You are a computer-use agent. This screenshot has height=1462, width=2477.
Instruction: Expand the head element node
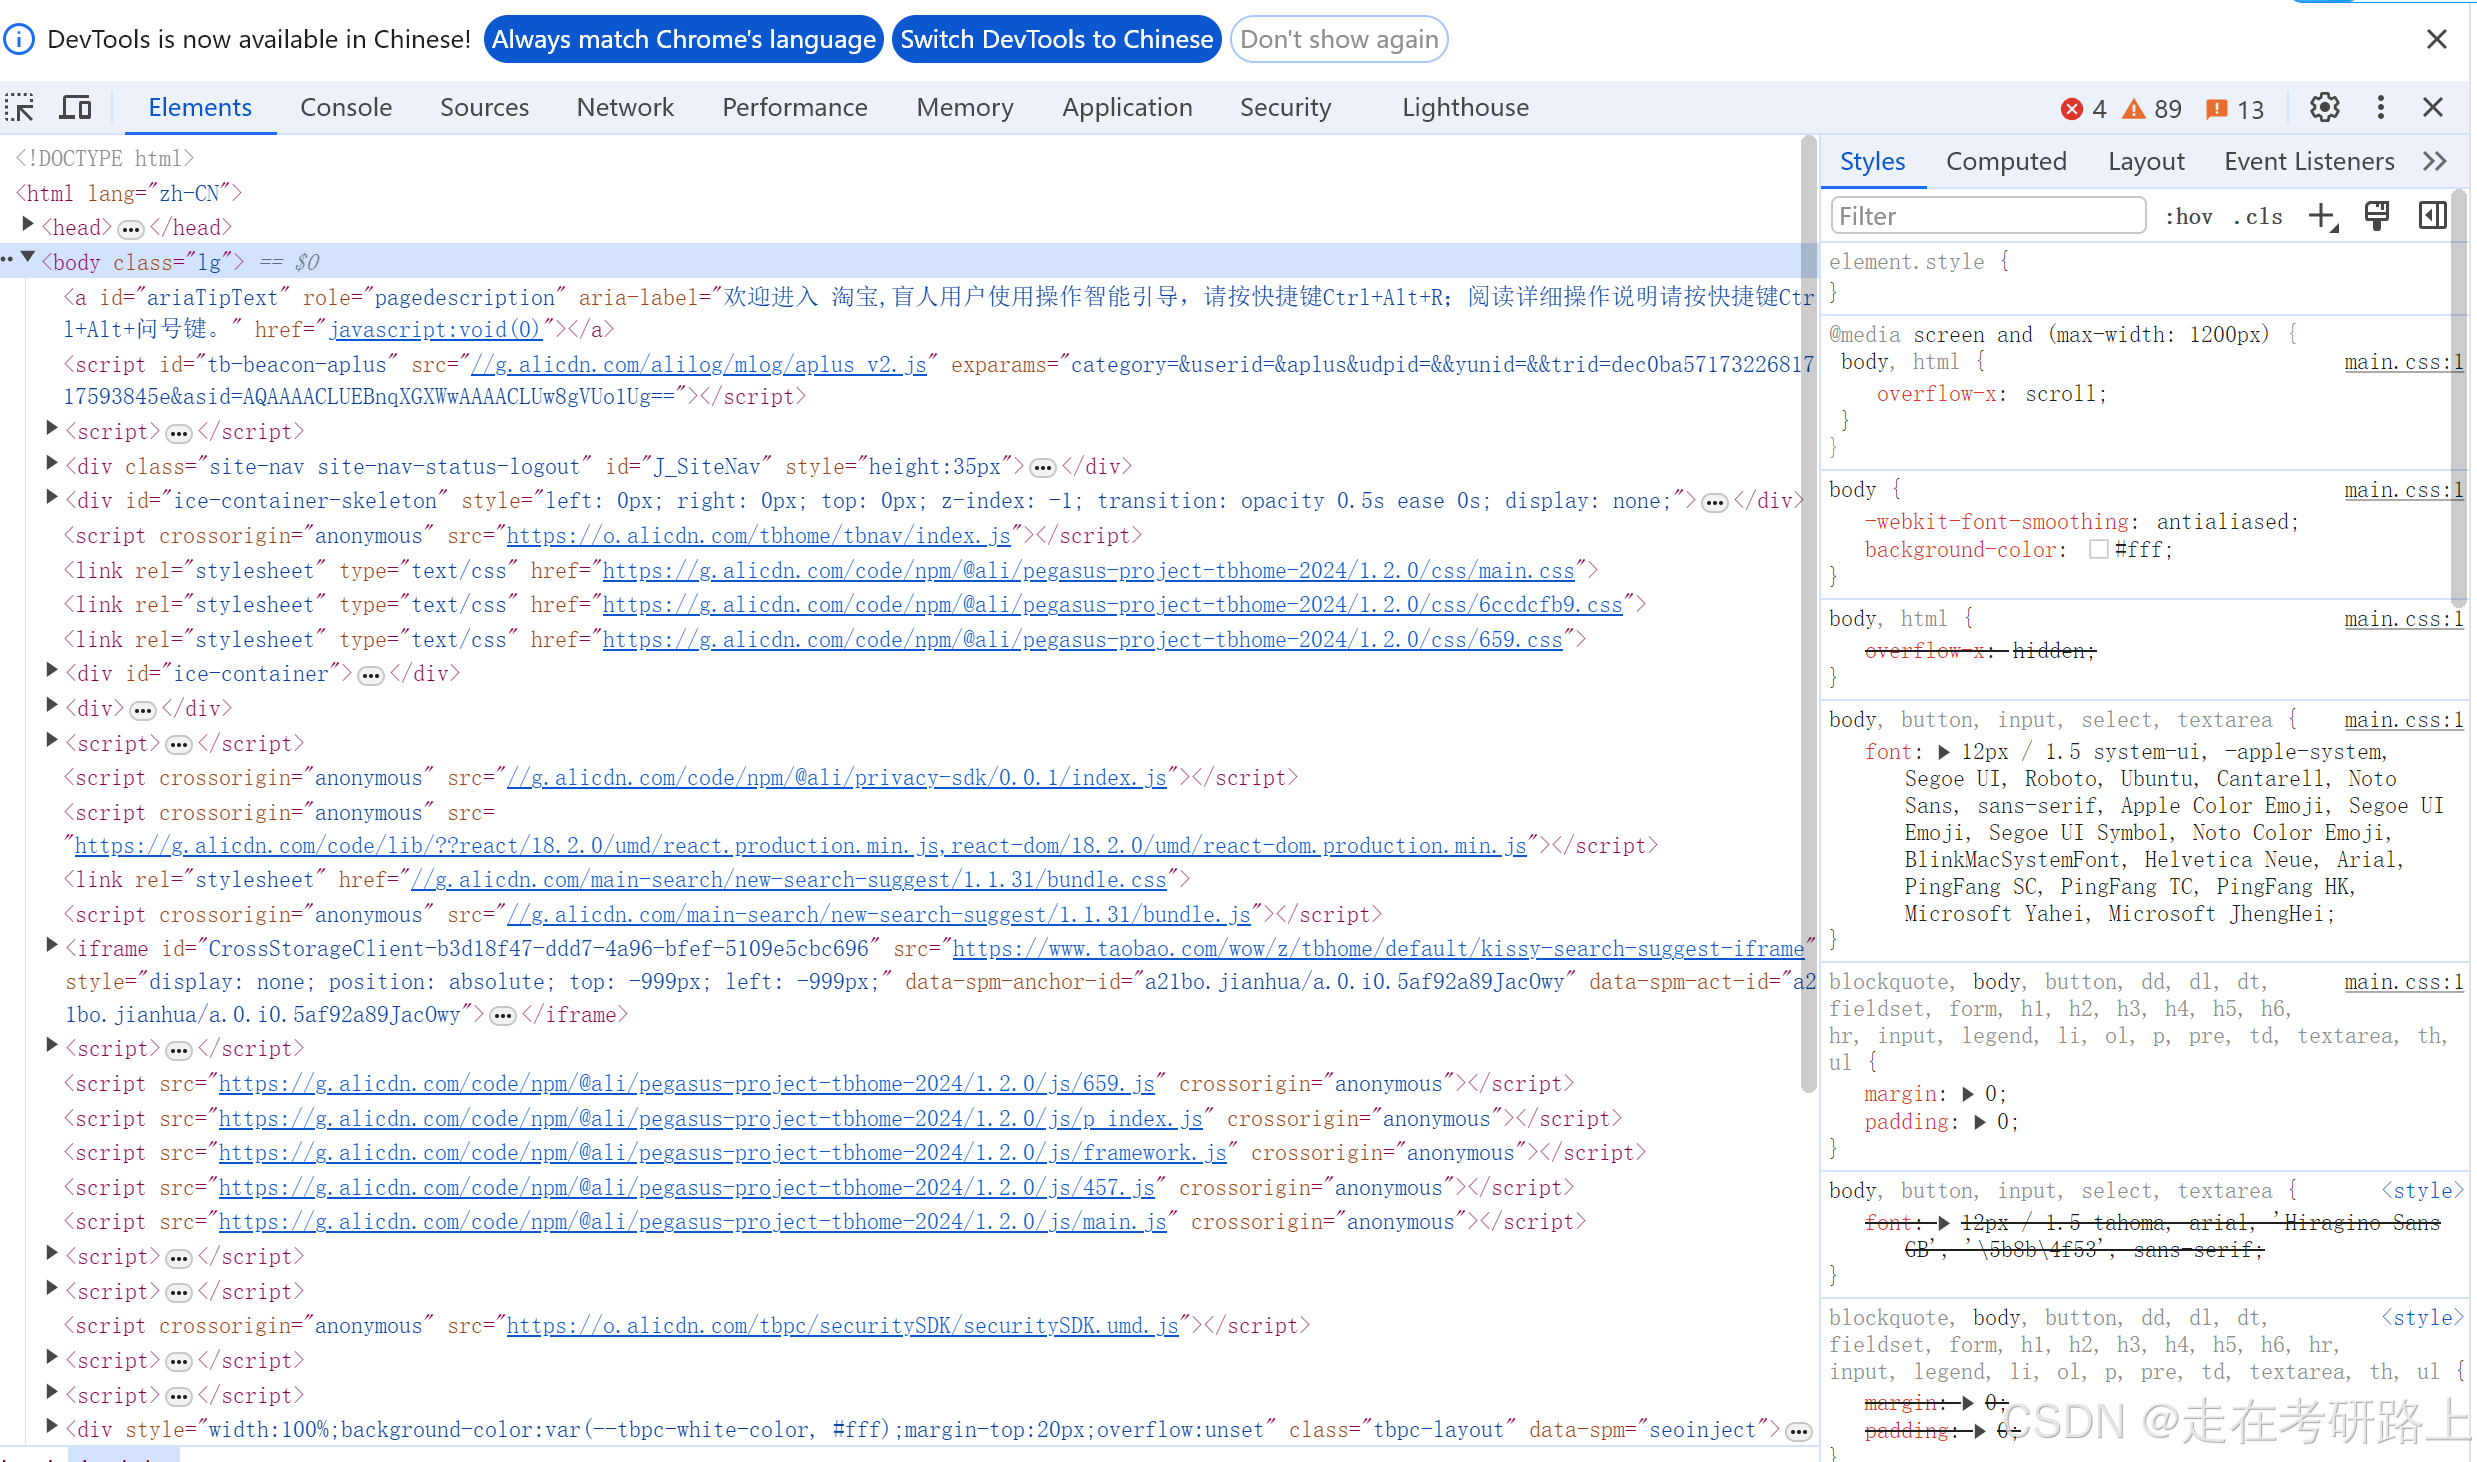coord(29,225)
